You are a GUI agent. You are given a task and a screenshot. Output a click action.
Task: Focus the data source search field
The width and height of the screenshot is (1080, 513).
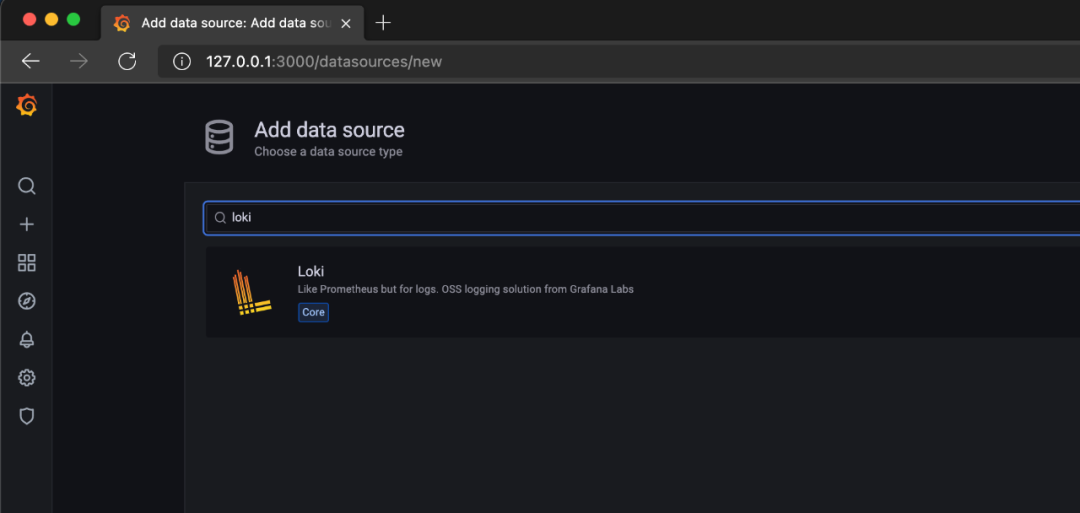click(x=642, y=218)
